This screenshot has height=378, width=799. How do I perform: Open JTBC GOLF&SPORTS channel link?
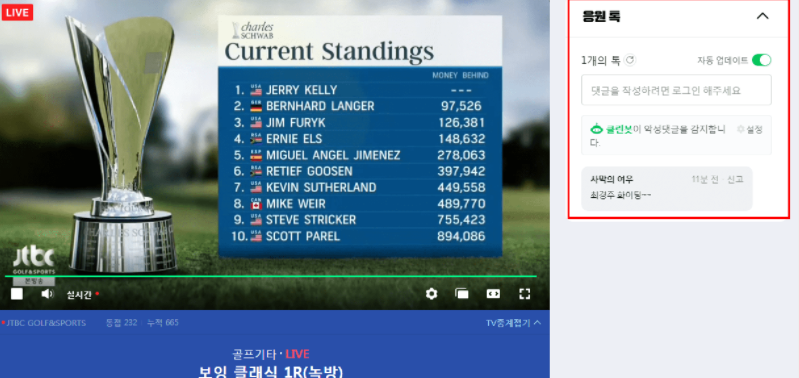click(46, 323)
